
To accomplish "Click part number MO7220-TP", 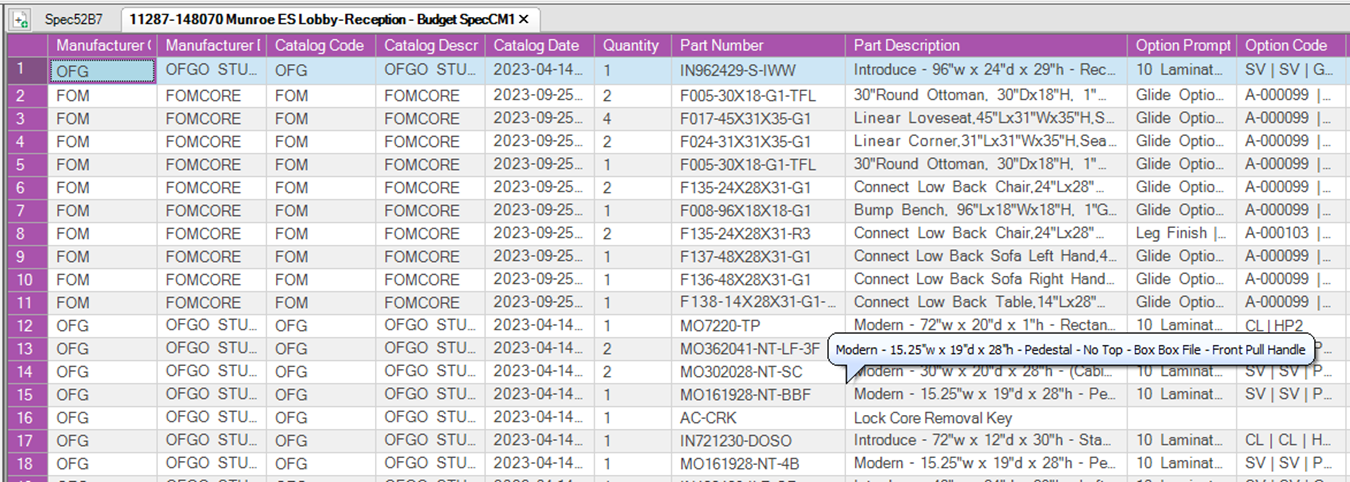I will point(758,325).
